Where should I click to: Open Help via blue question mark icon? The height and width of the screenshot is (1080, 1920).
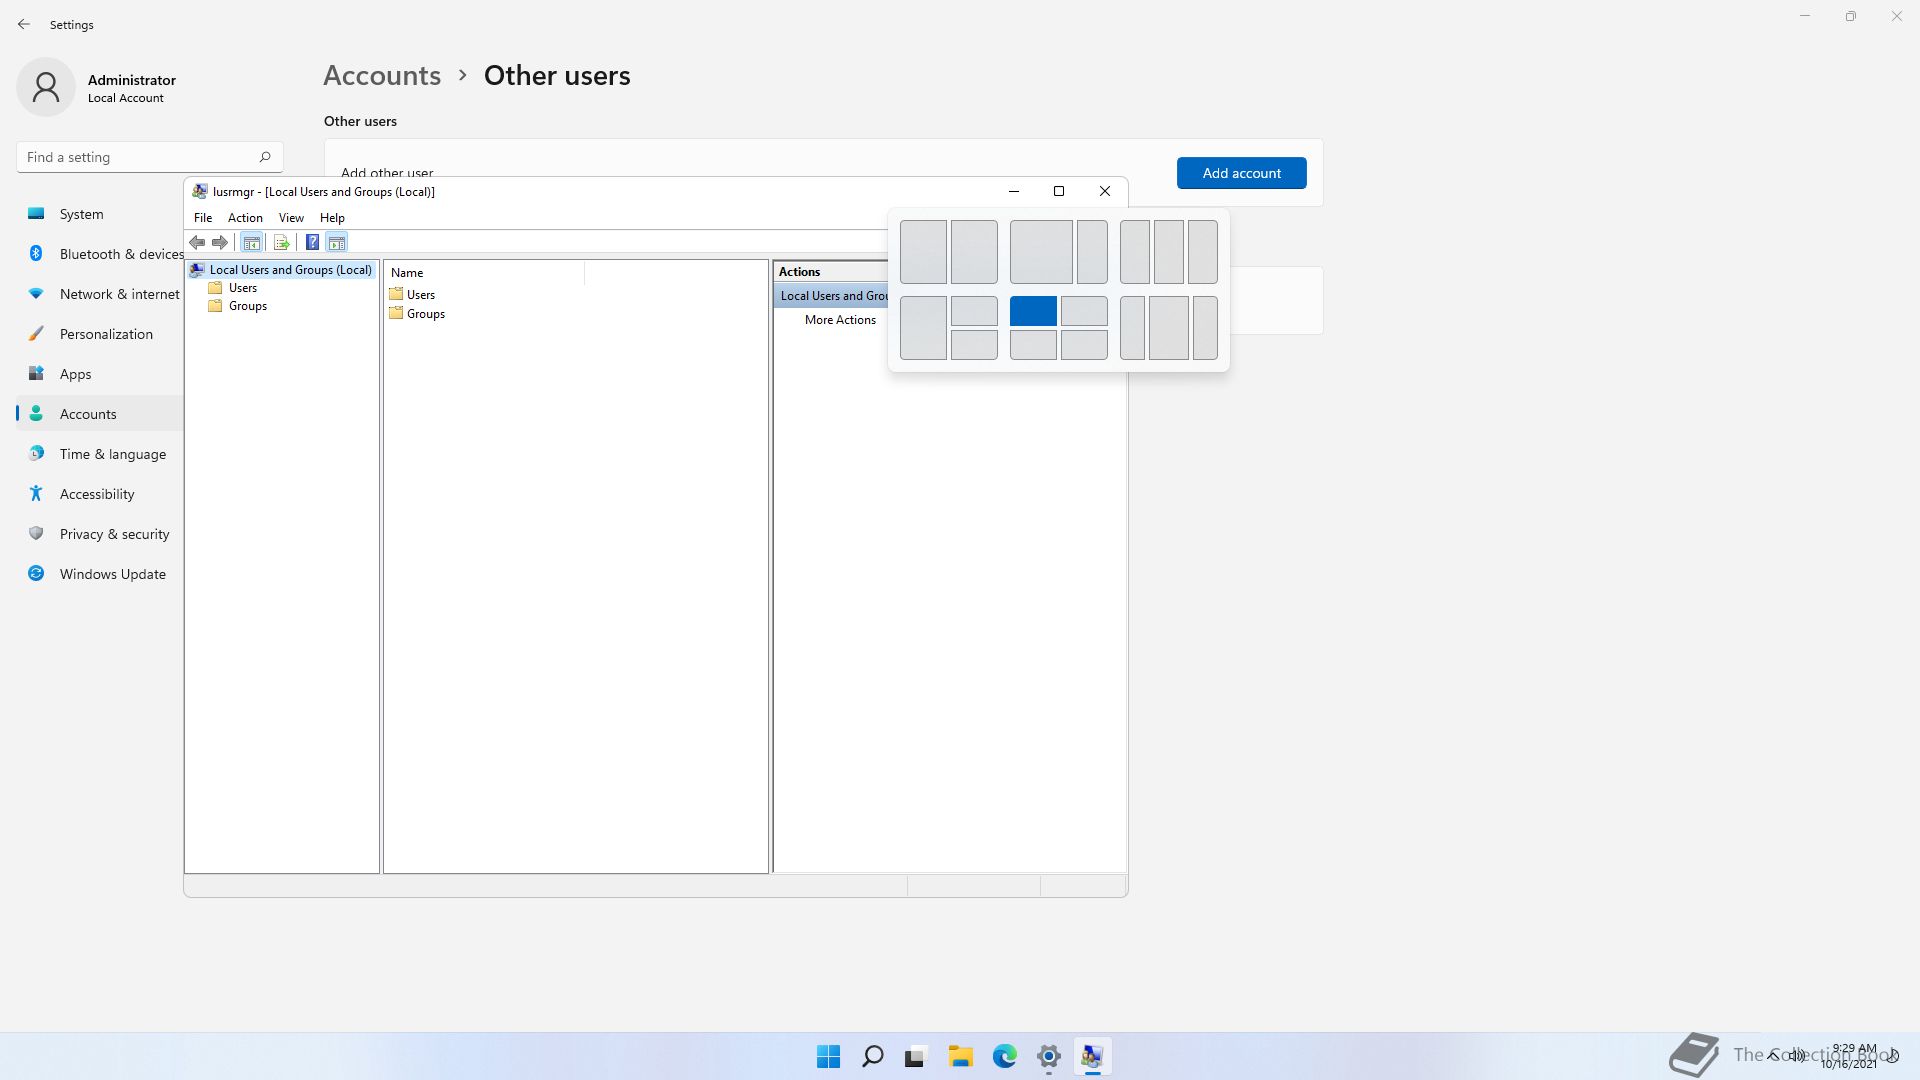tap(312, 242)
